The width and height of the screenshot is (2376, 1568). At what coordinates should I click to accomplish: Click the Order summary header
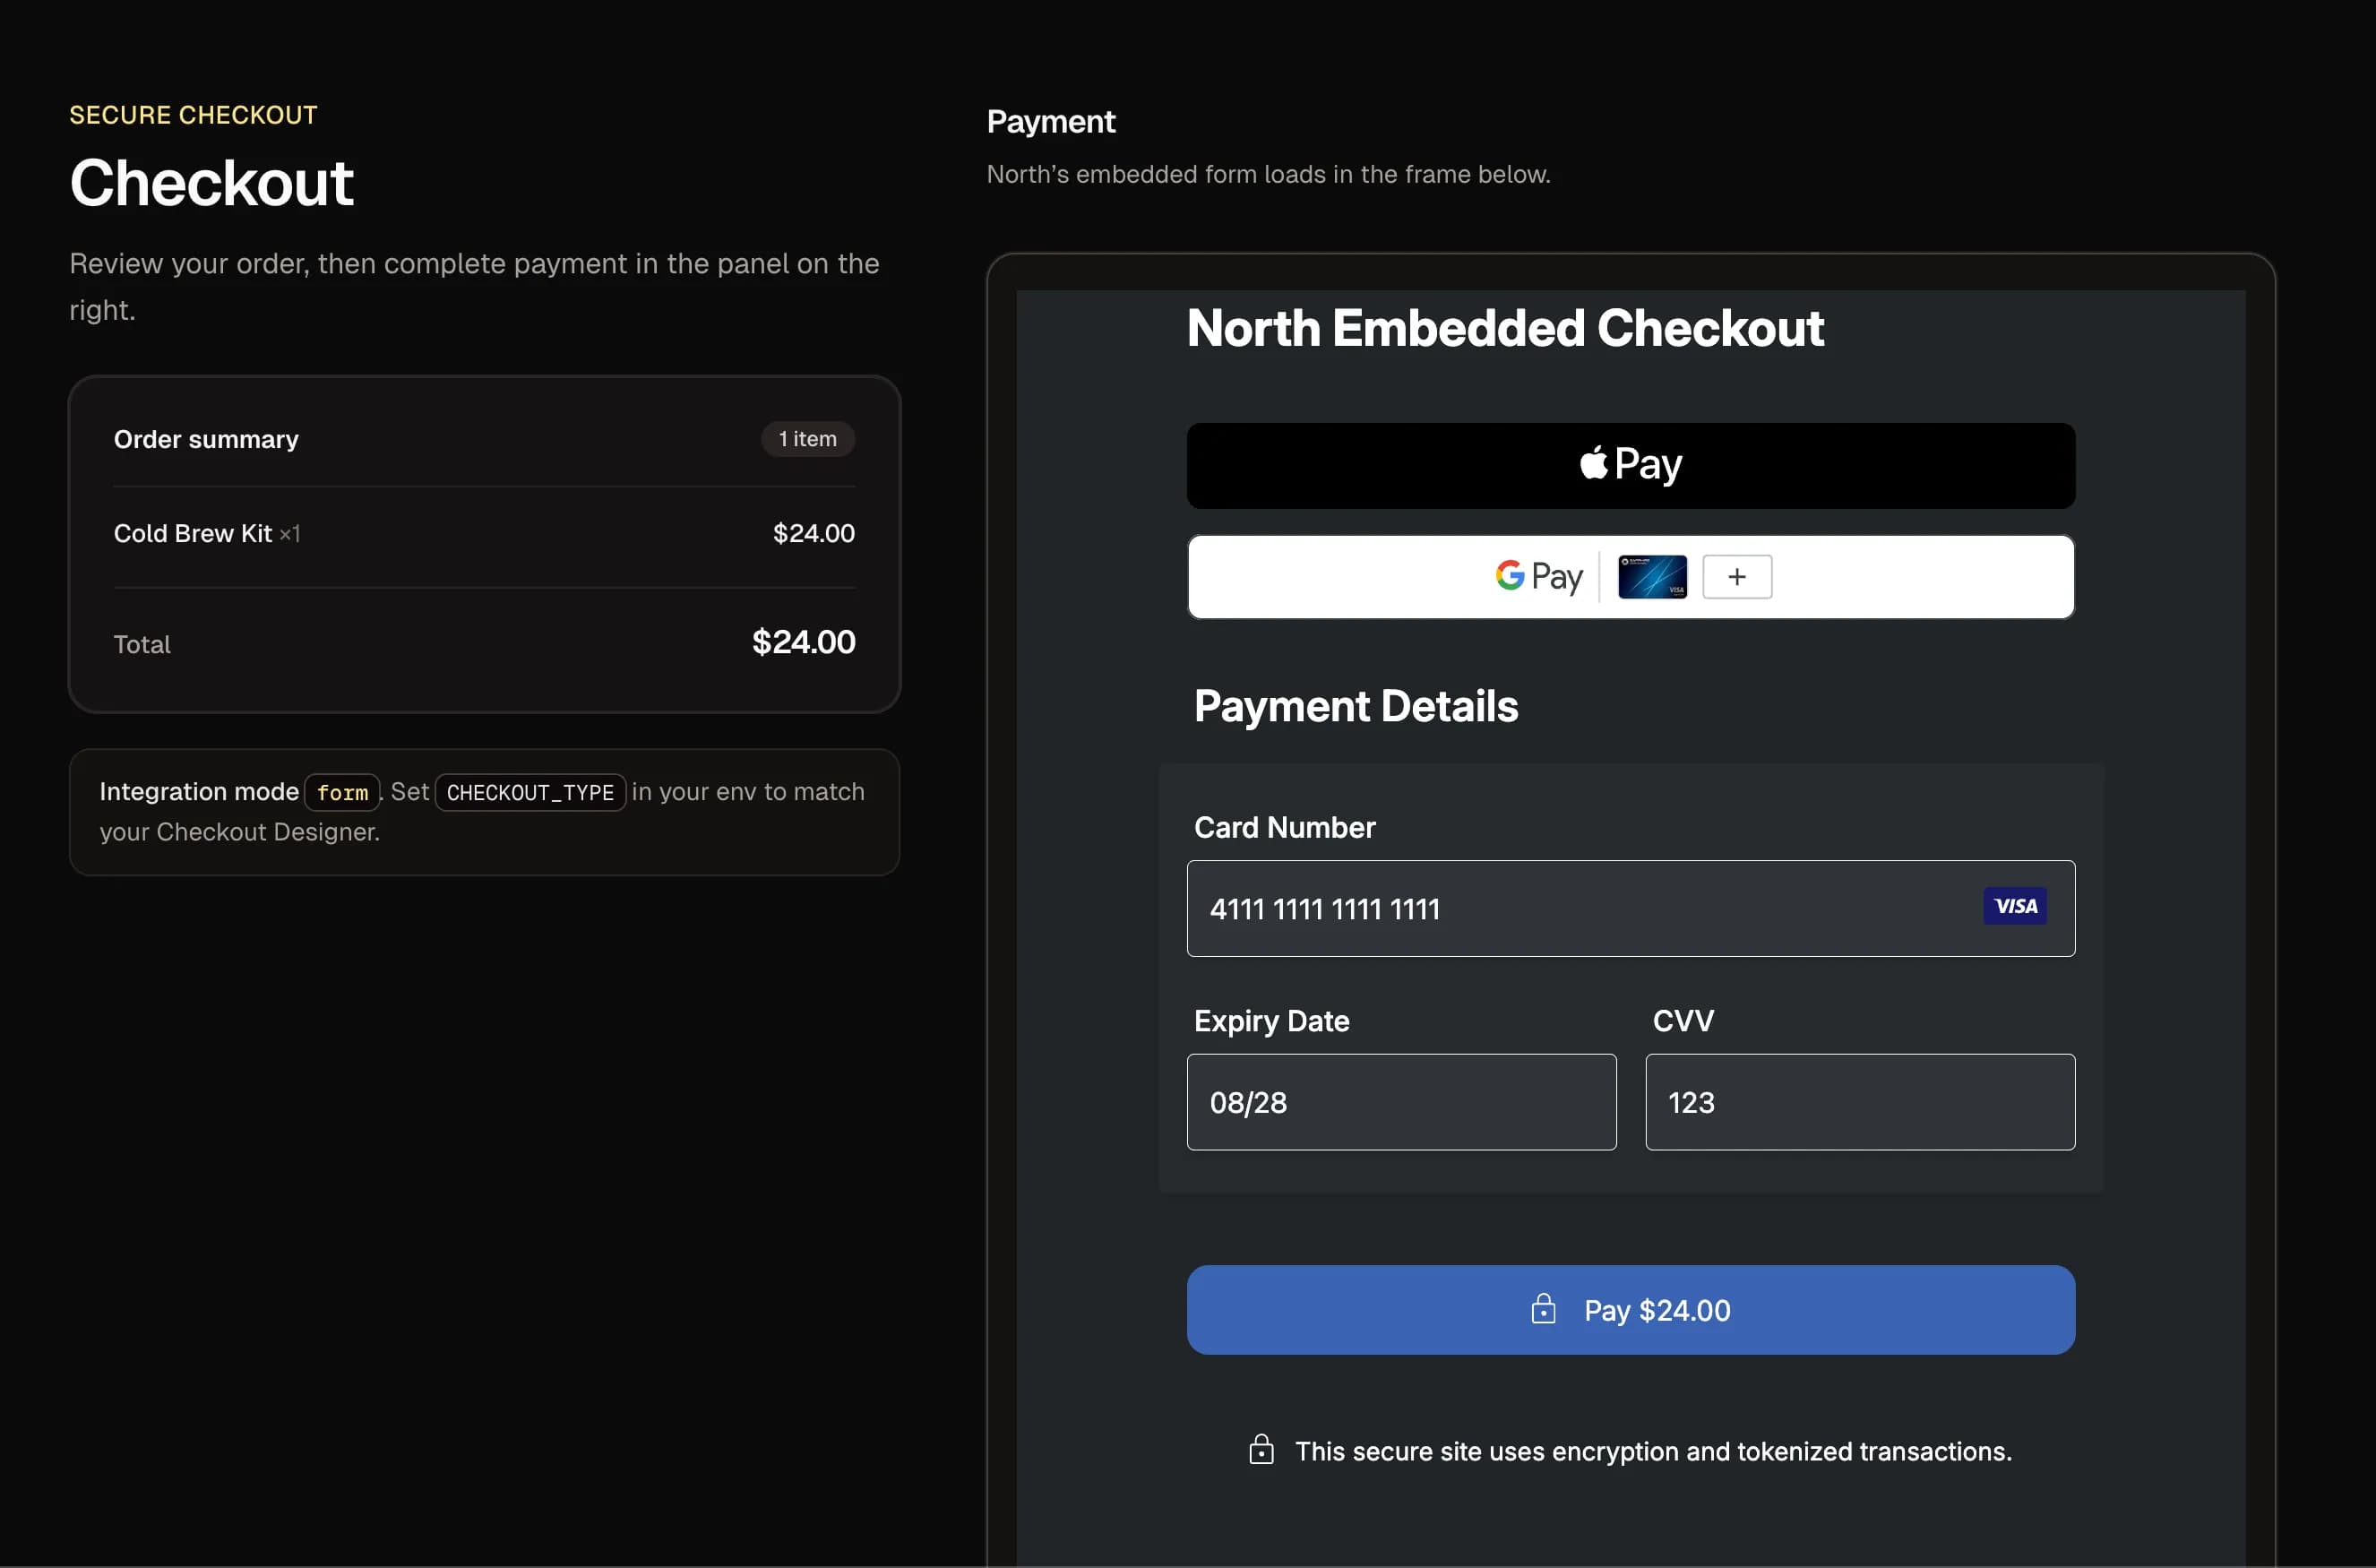click(x=205, y=439)
